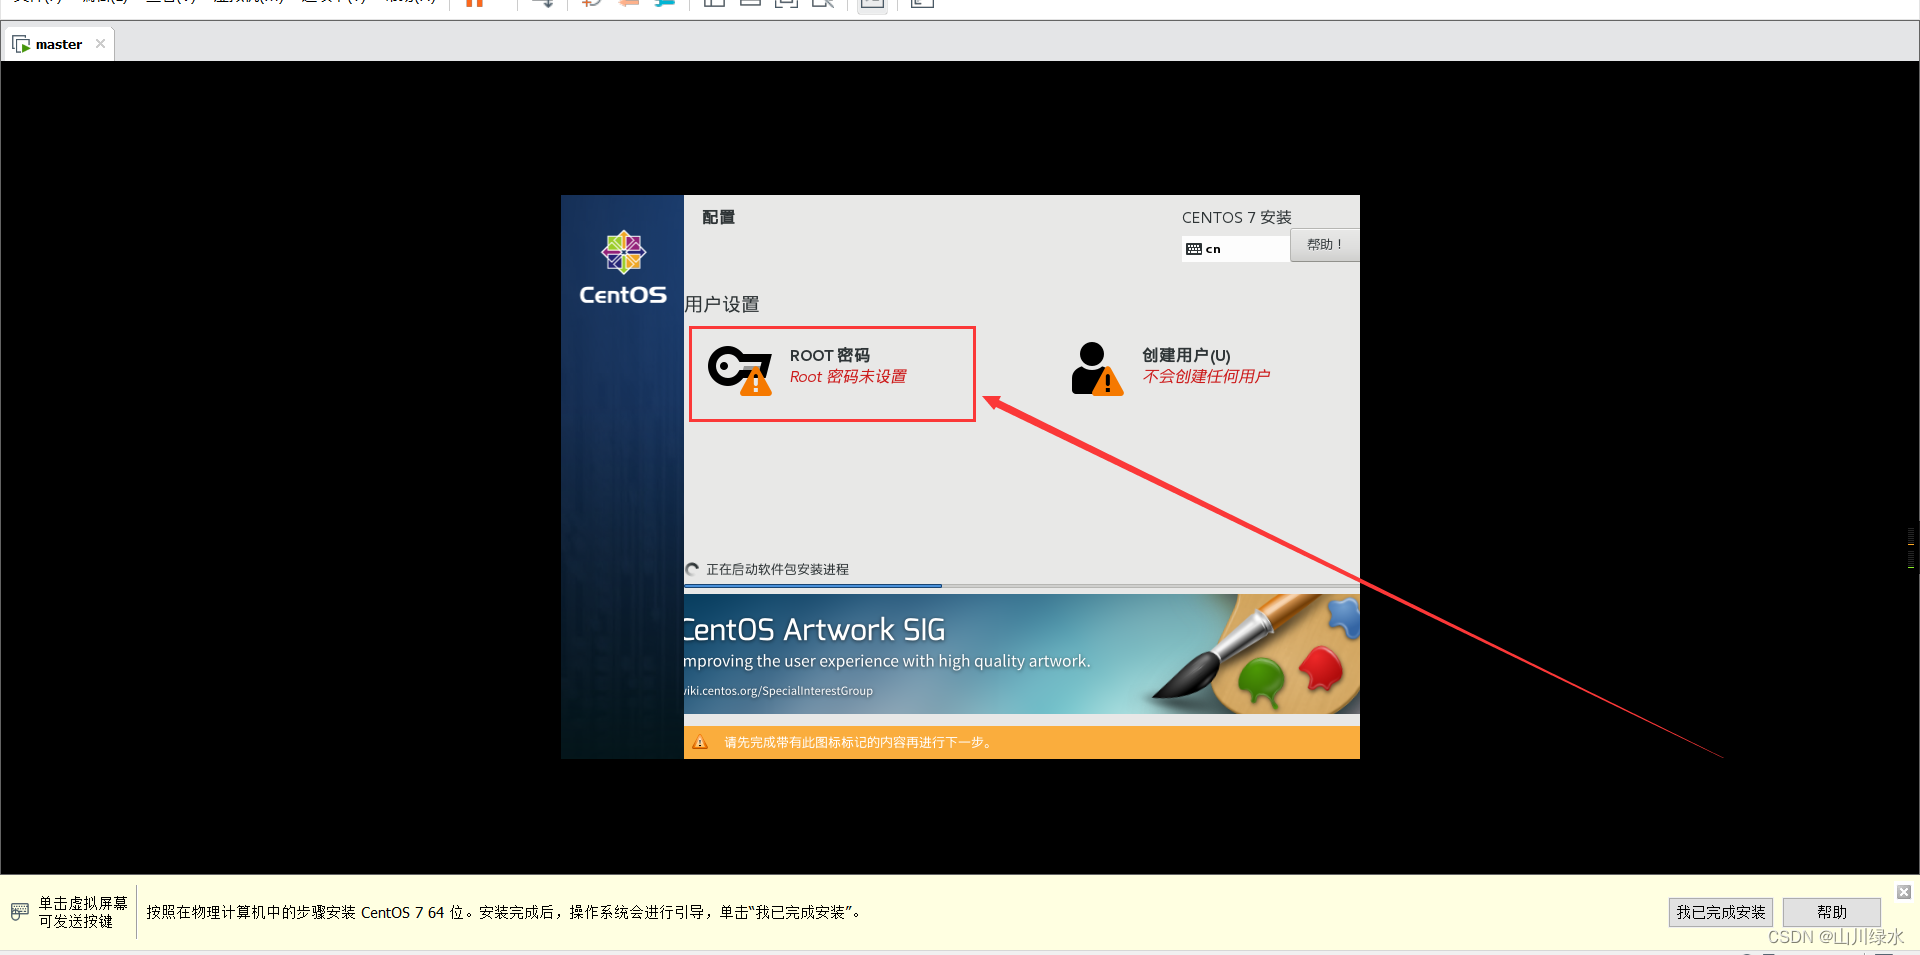Image resolution: width=1920 pixels, height=955 pixels.
Task: Click the installation progress bar
Action: tap(1020, 585)
